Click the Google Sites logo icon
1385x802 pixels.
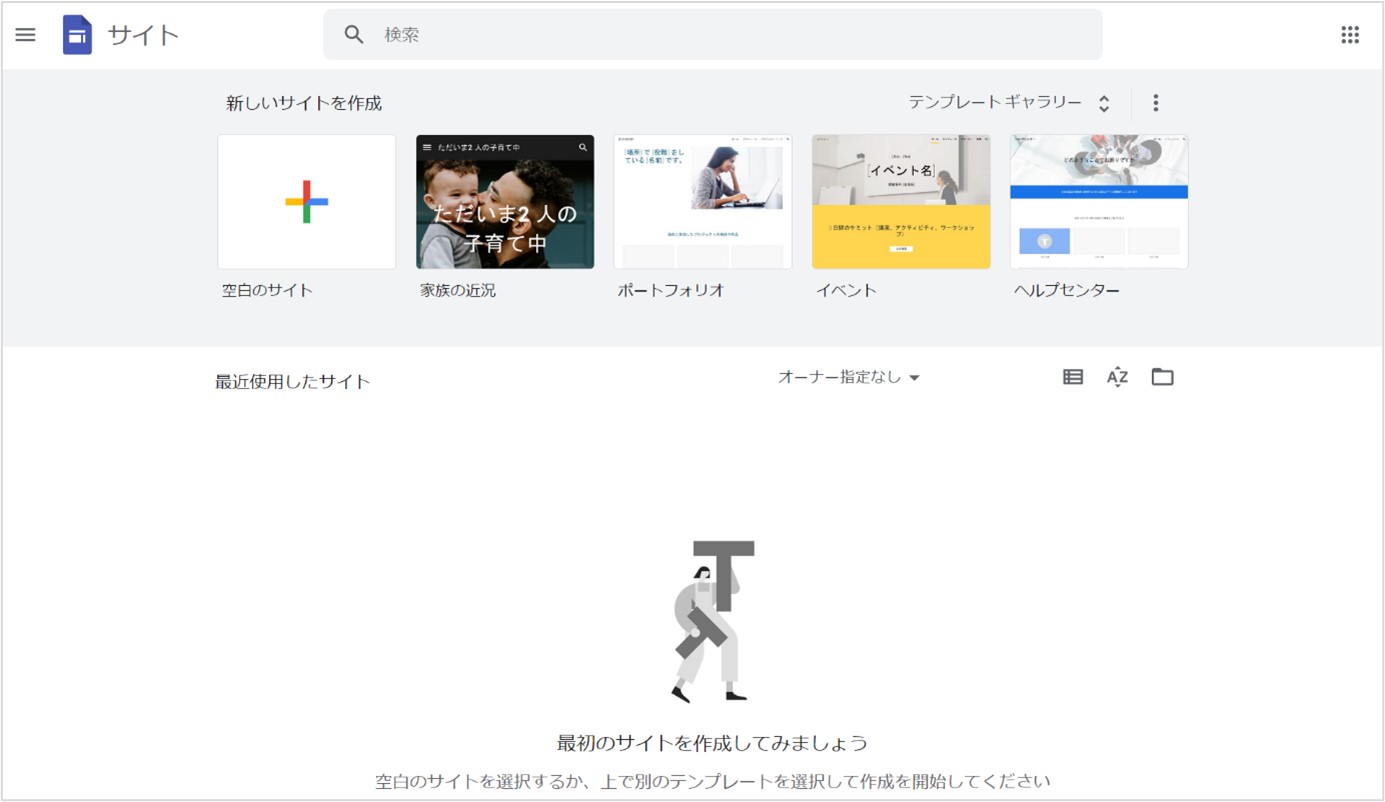click(x=77, y=35)
